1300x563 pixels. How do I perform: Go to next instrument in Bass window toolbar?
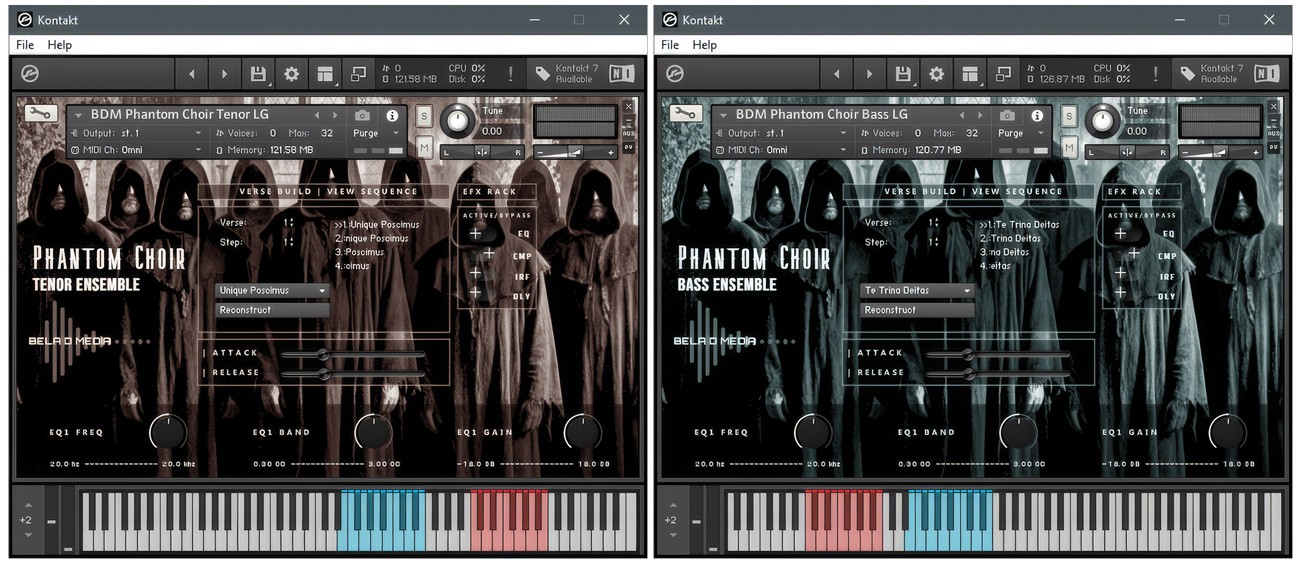[869, 74]
